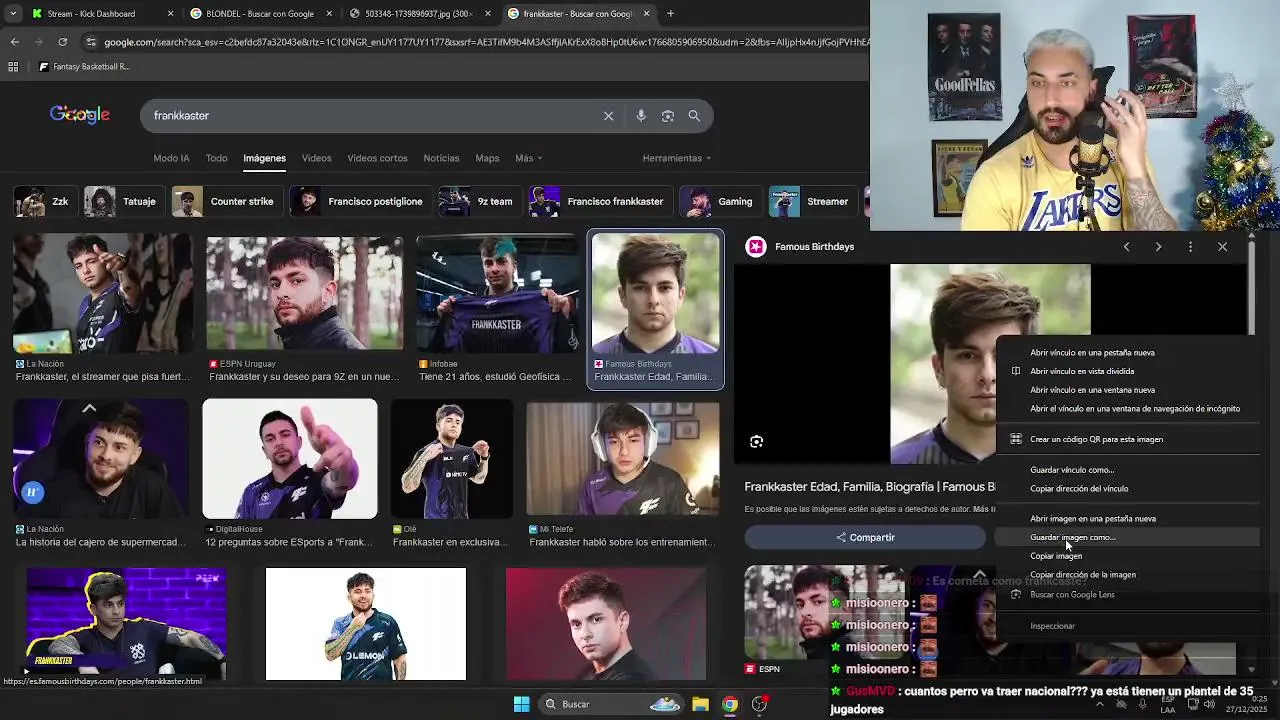This screenshot has width=1280, height=720.
Task: Start voice search with microphone icon
Action: [641, 116]
